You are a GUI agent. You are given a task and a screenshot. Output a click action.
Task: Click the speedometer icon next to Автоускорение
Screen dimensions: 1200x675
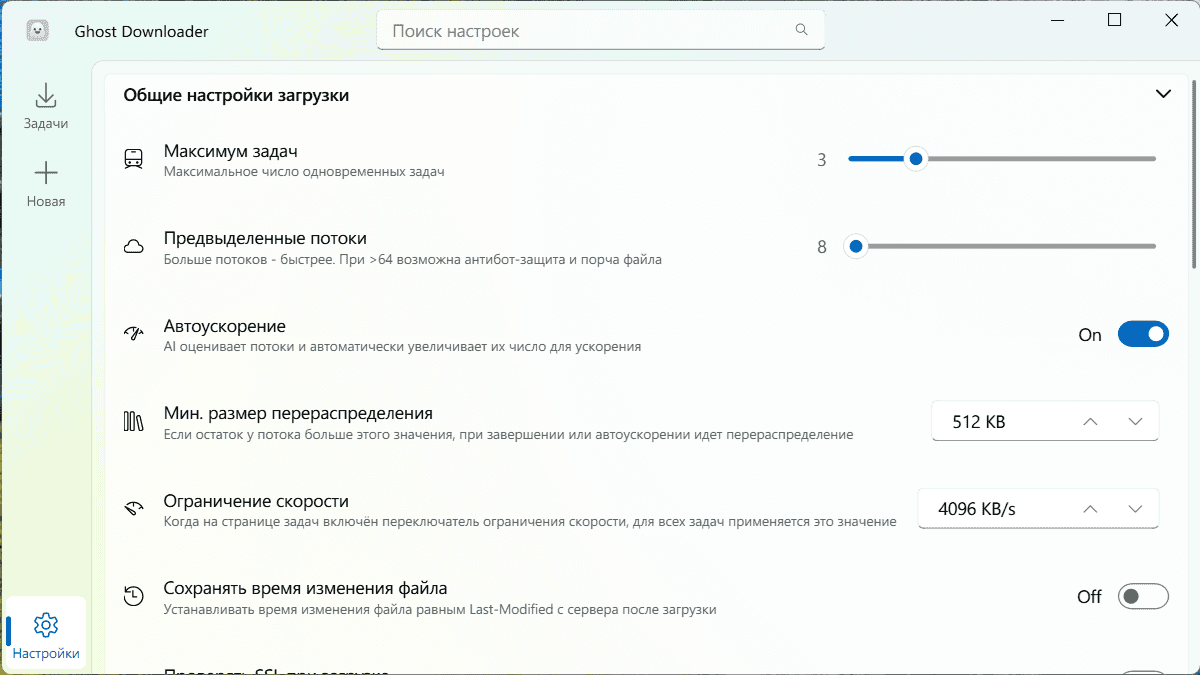pyautogui.click(x=133, y=334)
